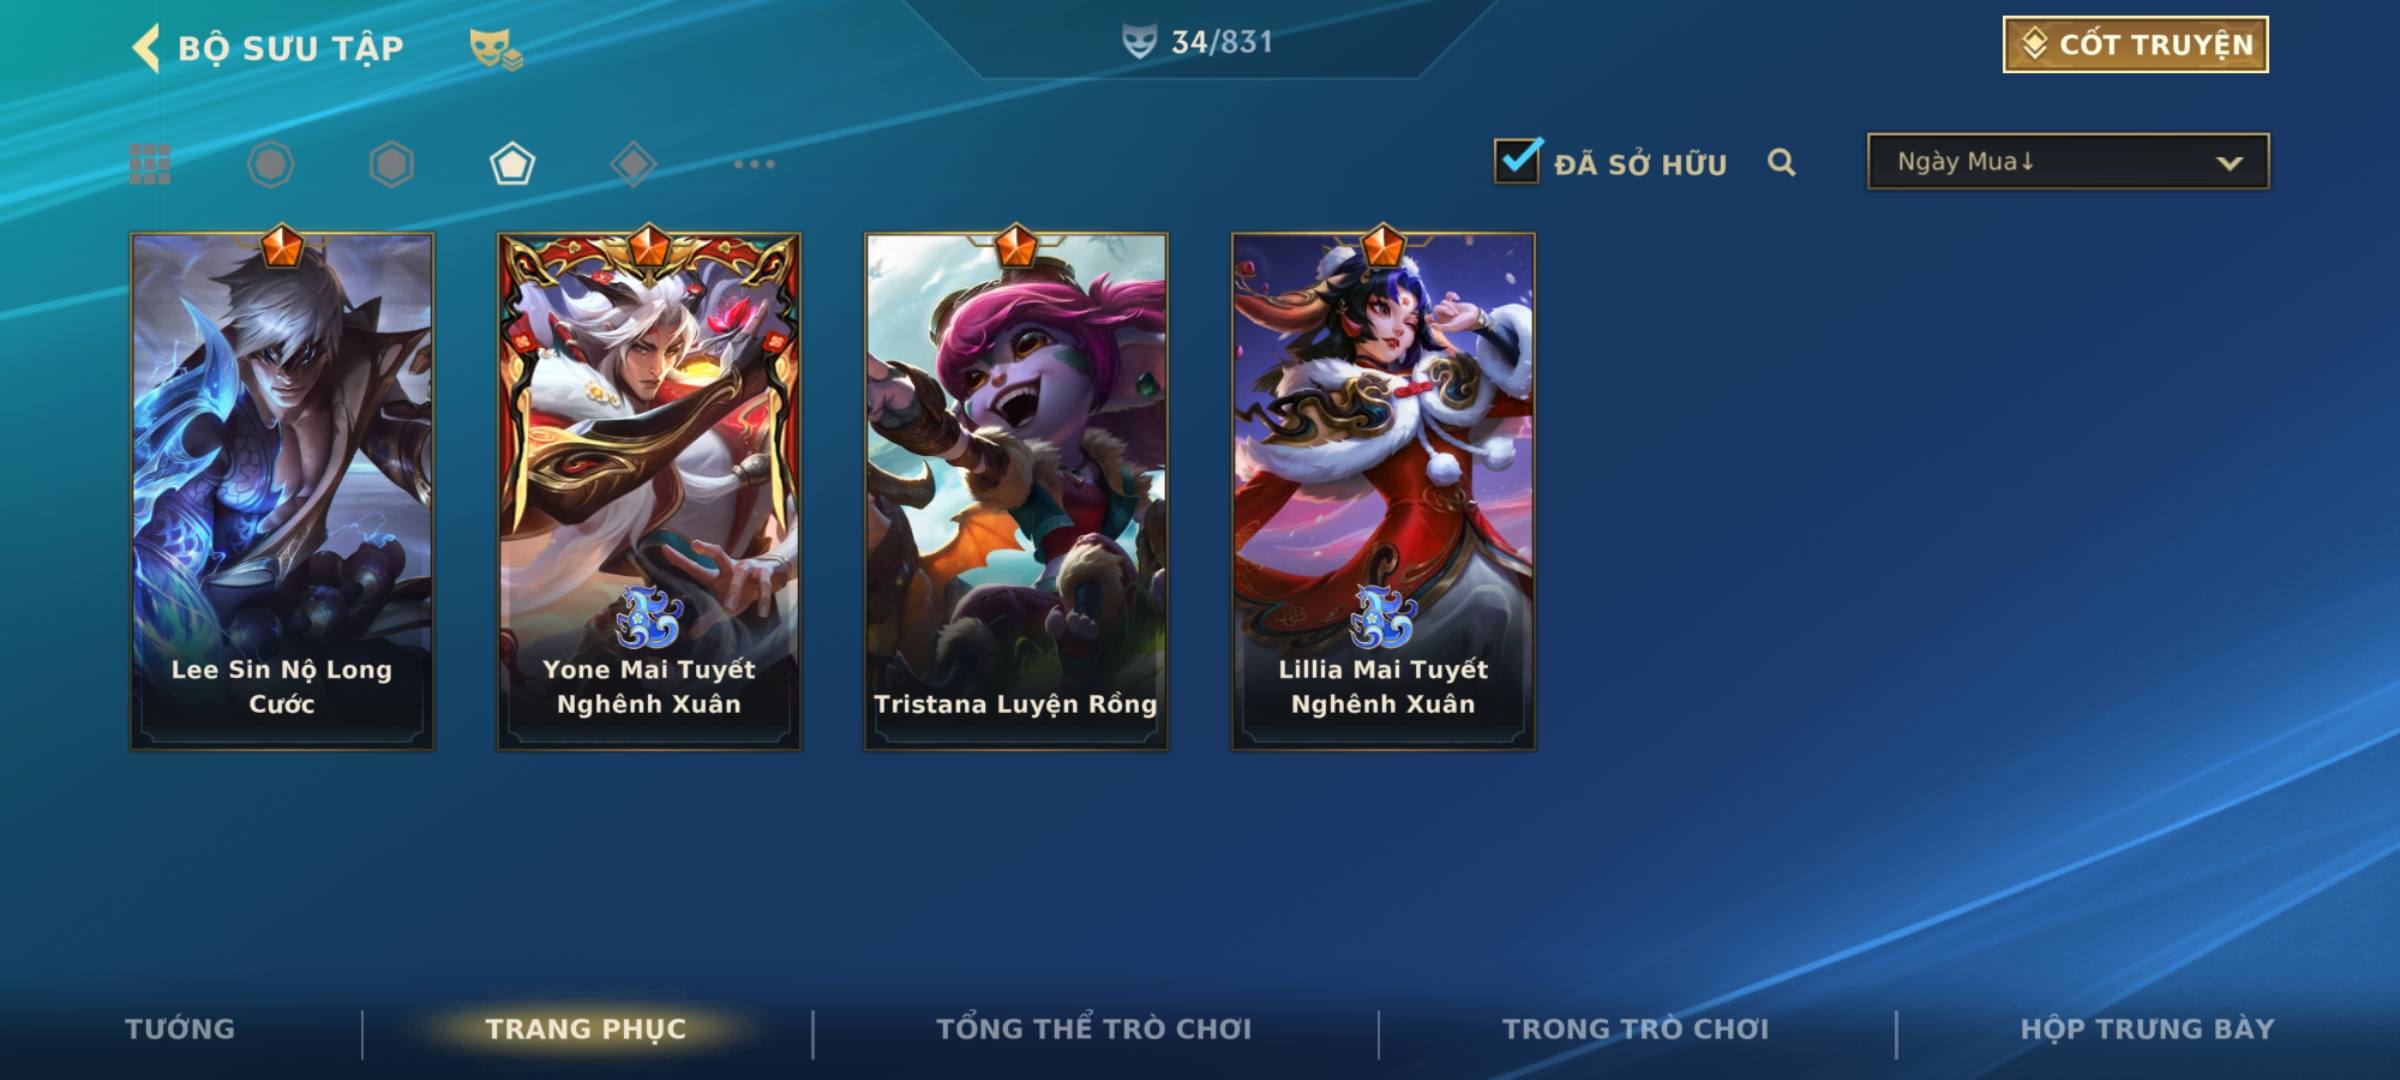Select the diamond rarity filter icon
The height and width of the screenshot is (1080, 2400).
click(633, 164)
